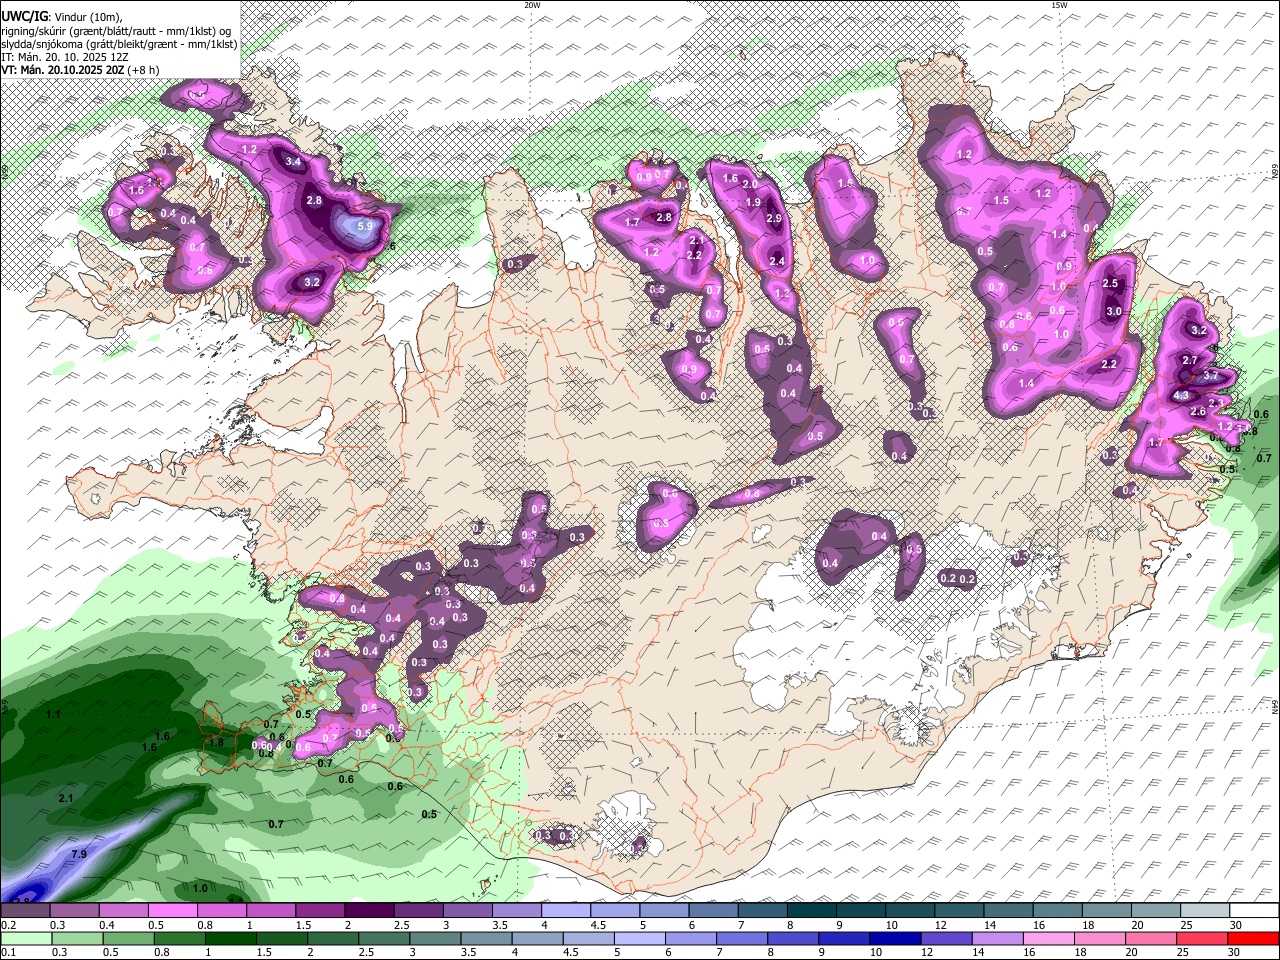Click the 0.2 label on snow scale

point(8,925)
